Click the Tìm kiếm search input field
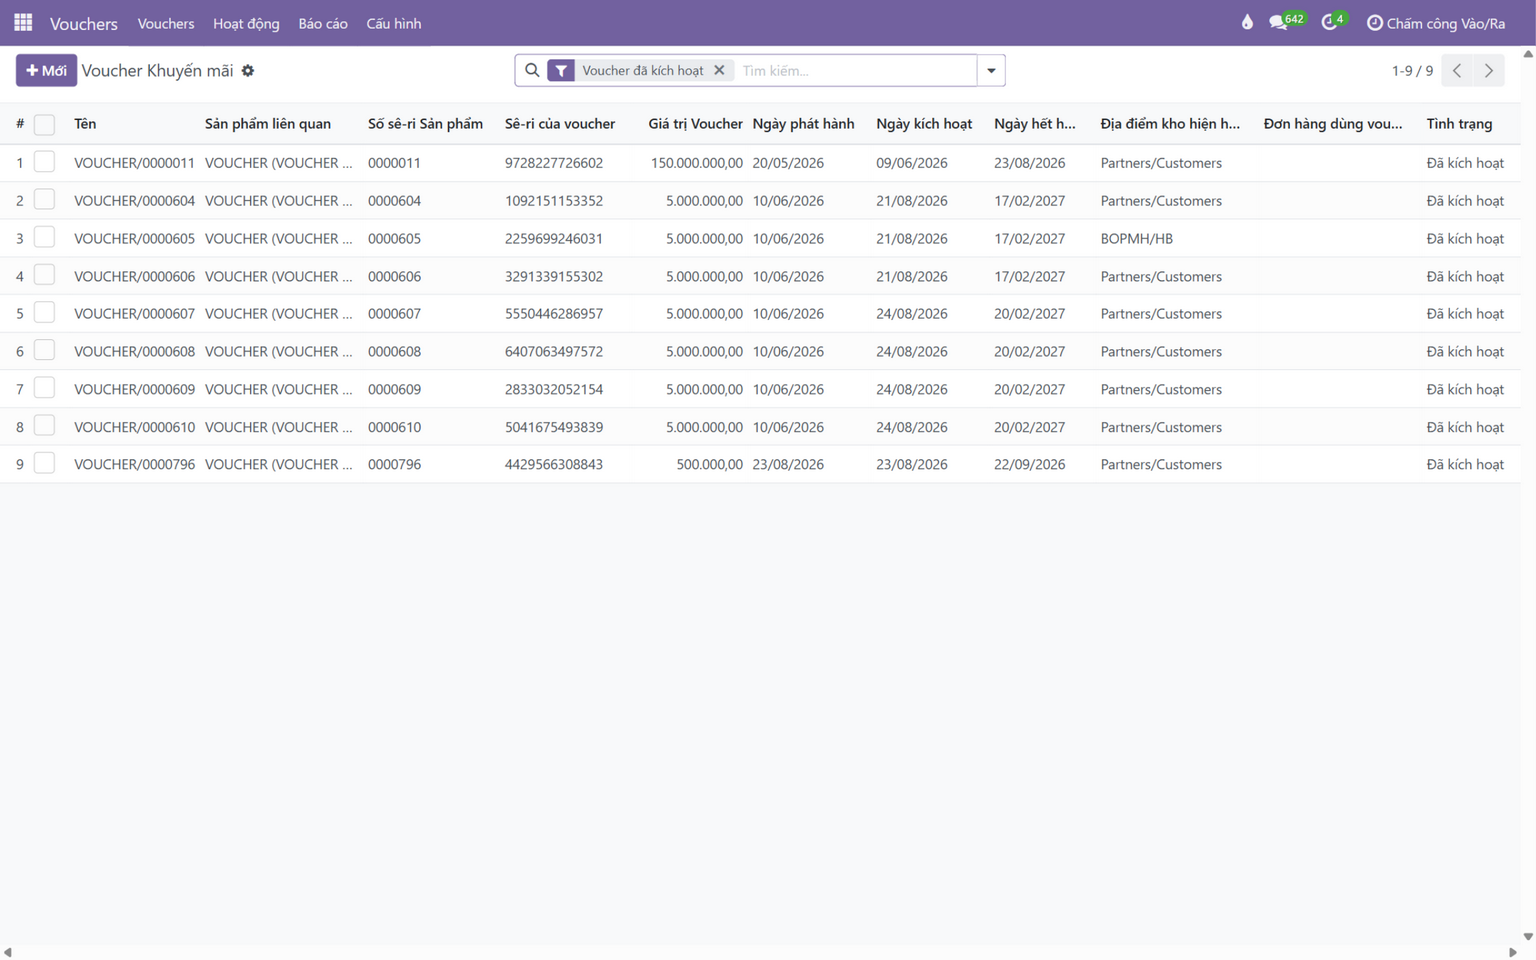Screen dimensions: 1536x960 [855, 71]
